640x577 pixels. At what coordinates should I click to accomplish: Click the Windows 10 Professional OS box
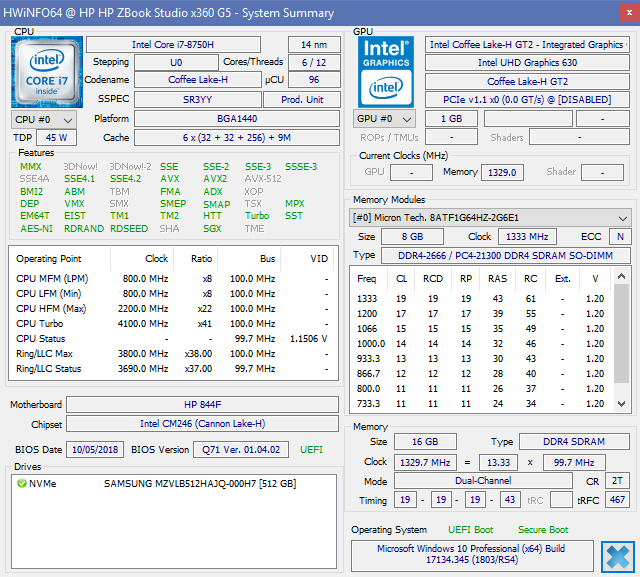[471, 556]
